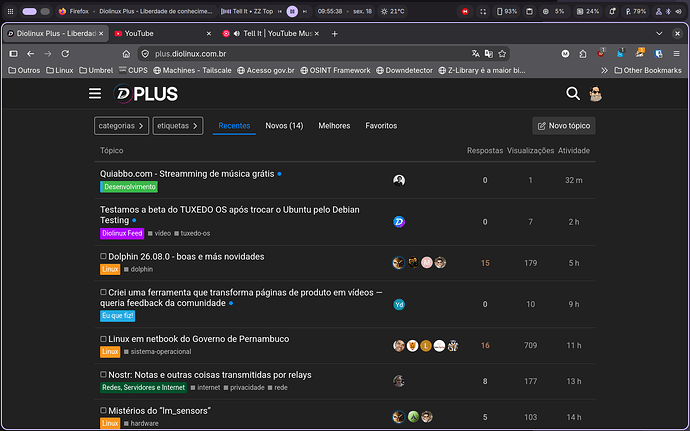Open the TUXEDO OS beta topic
The image size is (690, 431).
tap(230, 215)
